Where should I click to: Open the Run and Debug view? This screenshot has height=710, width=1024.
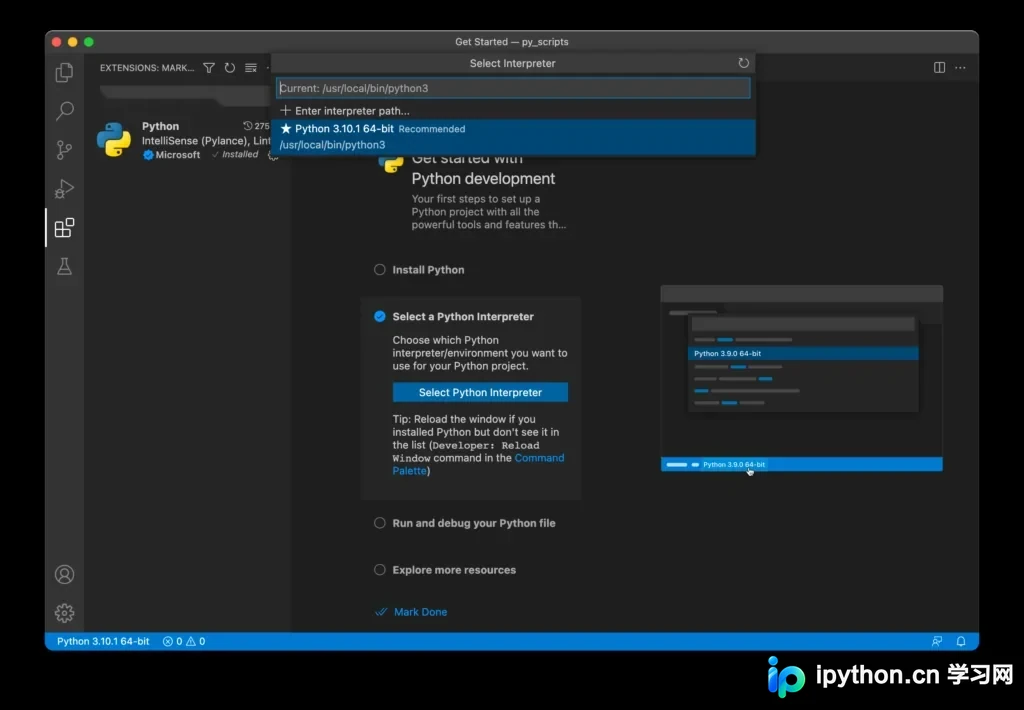click(x=64, y=189)
